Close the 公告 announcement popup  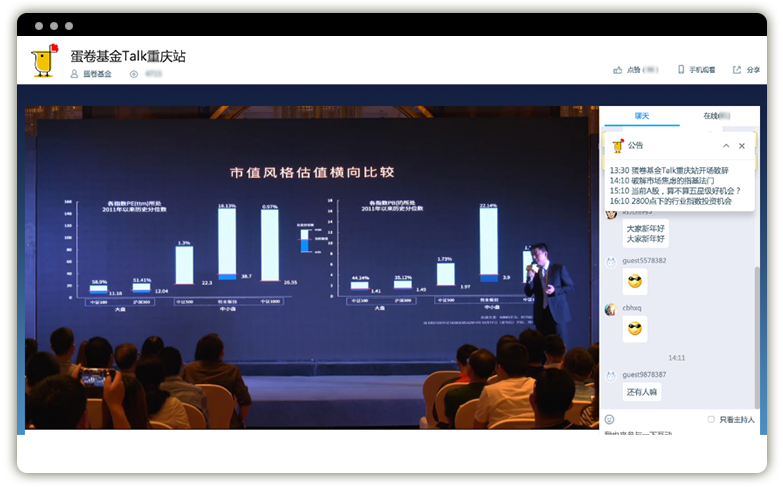pyautogui.click(x=742, y=146)
